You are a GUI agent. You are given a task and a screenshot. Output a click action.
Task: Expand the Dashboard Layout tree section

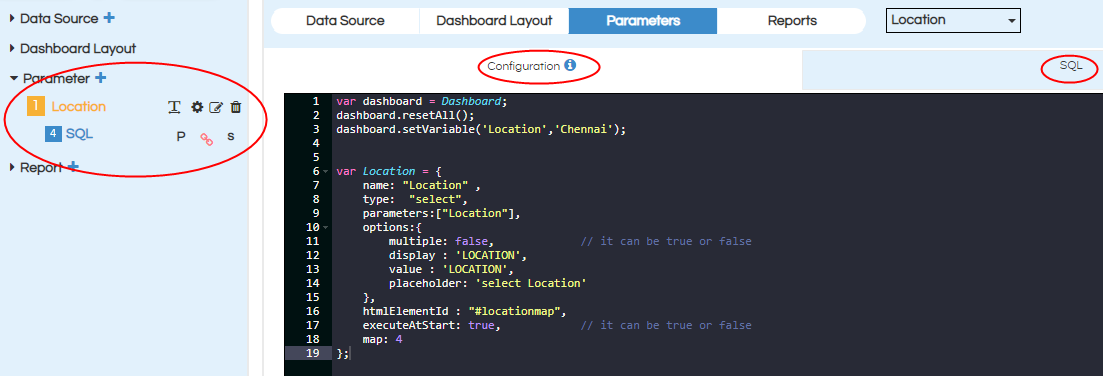click(x=13, y=49)
